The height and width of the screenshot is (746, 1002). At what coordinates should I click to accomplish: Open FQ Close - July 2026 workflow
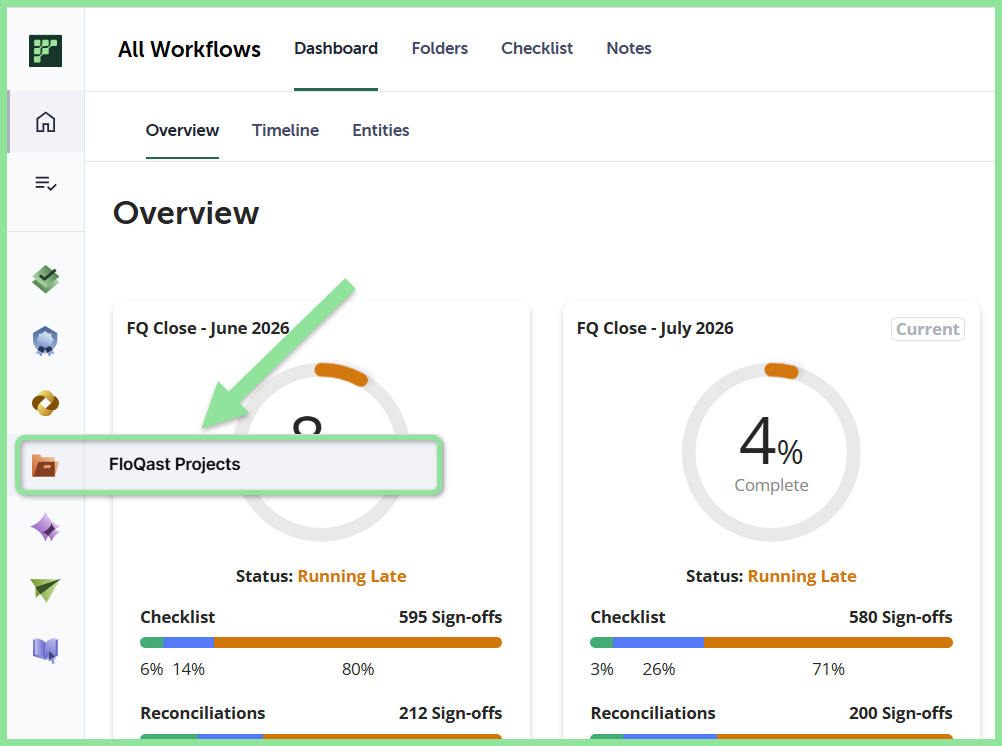click(x=655, y=329)
